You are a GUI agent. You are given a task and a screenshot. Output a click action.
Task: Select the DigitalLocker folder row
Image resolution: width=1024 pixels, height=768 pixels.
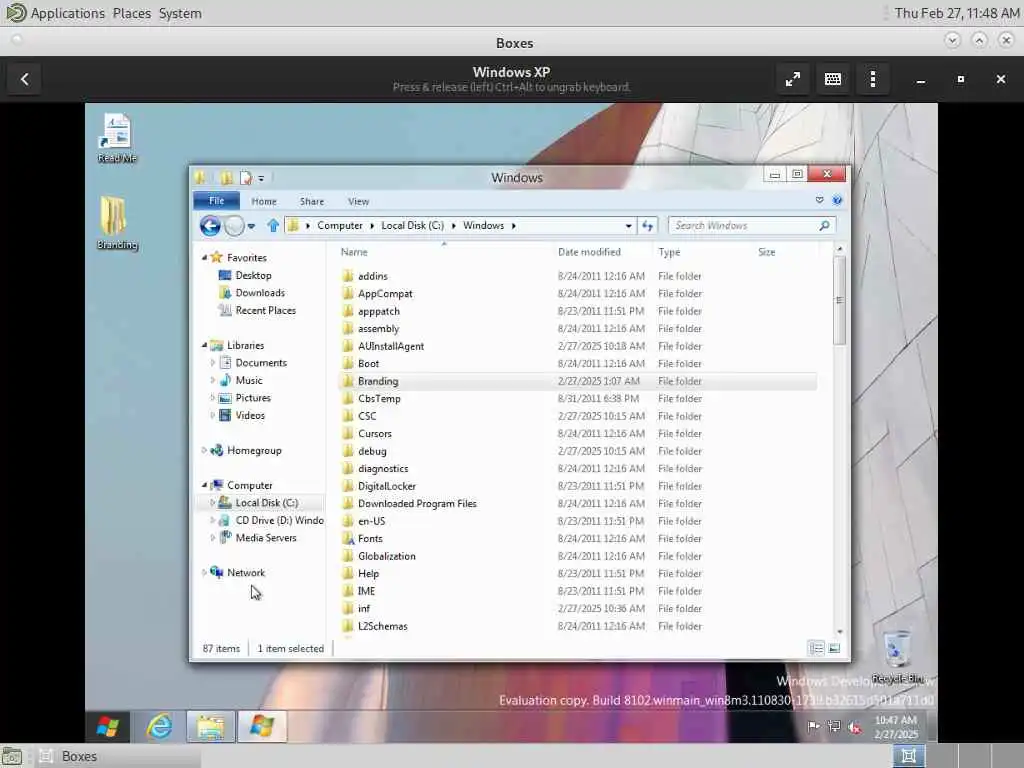coord(578,486)
